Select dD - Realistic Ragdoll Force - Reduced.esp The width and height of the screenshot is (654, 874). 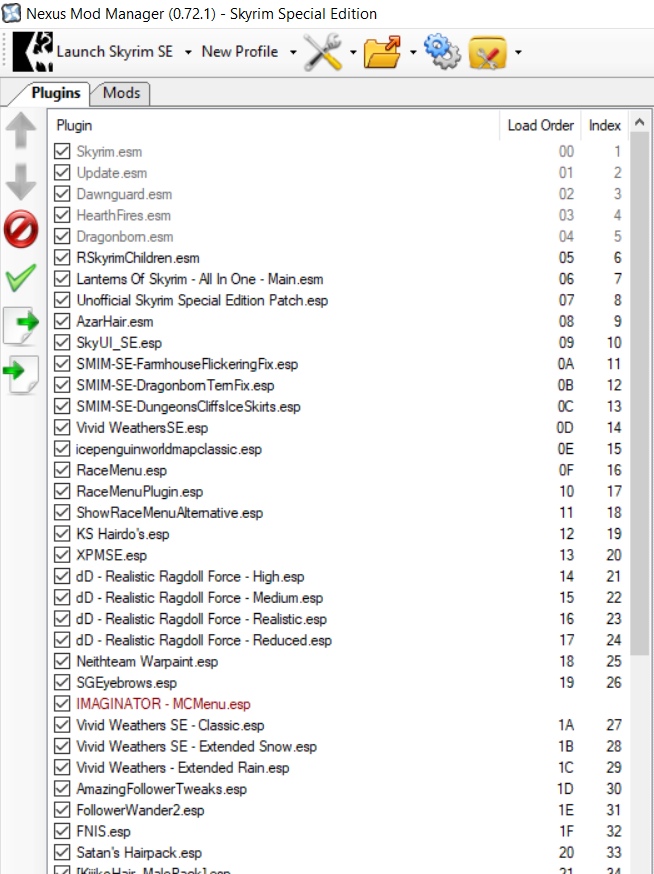(x=338, y=640)
